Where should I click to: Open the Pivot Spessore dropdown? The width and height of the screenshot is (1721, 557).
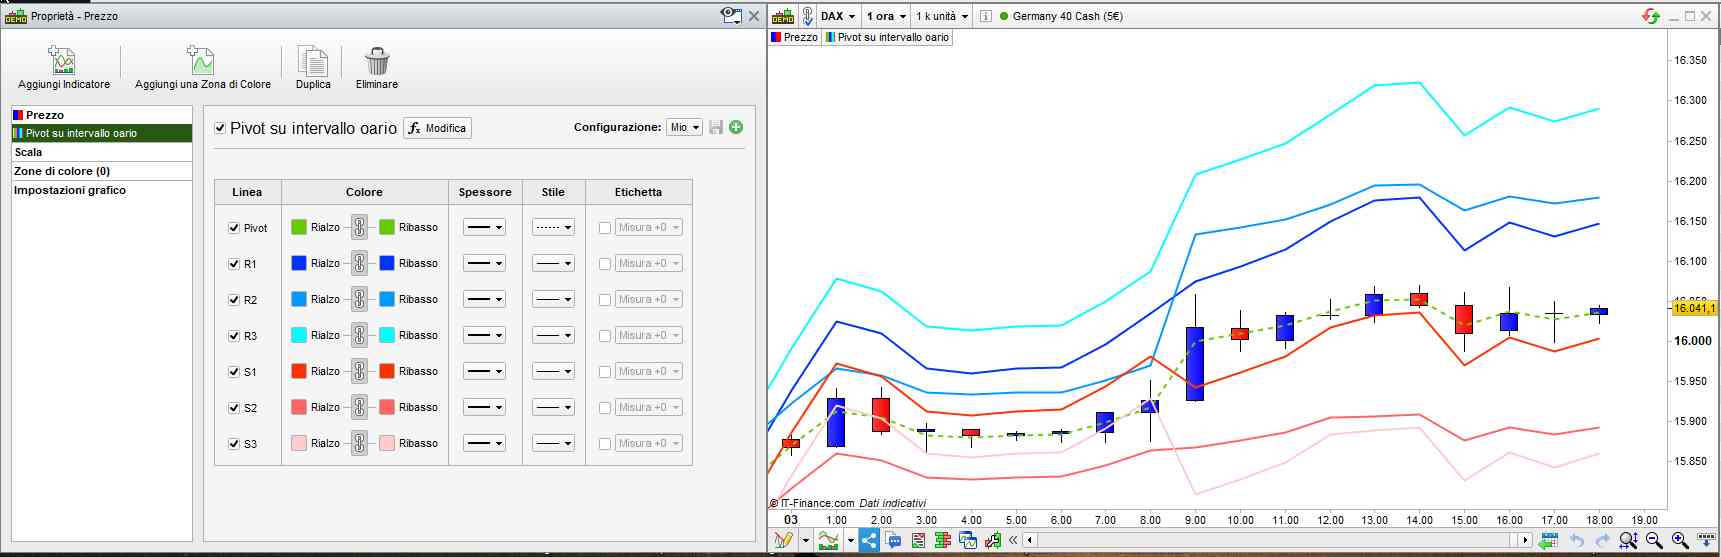pyautogui.click(x=484, y=227)
